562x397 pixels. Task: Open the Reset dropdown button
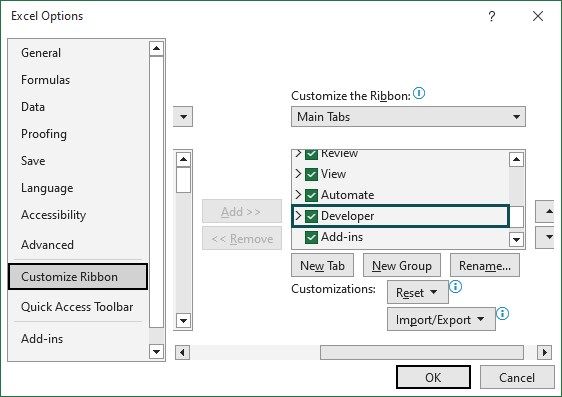pos(418,292)
